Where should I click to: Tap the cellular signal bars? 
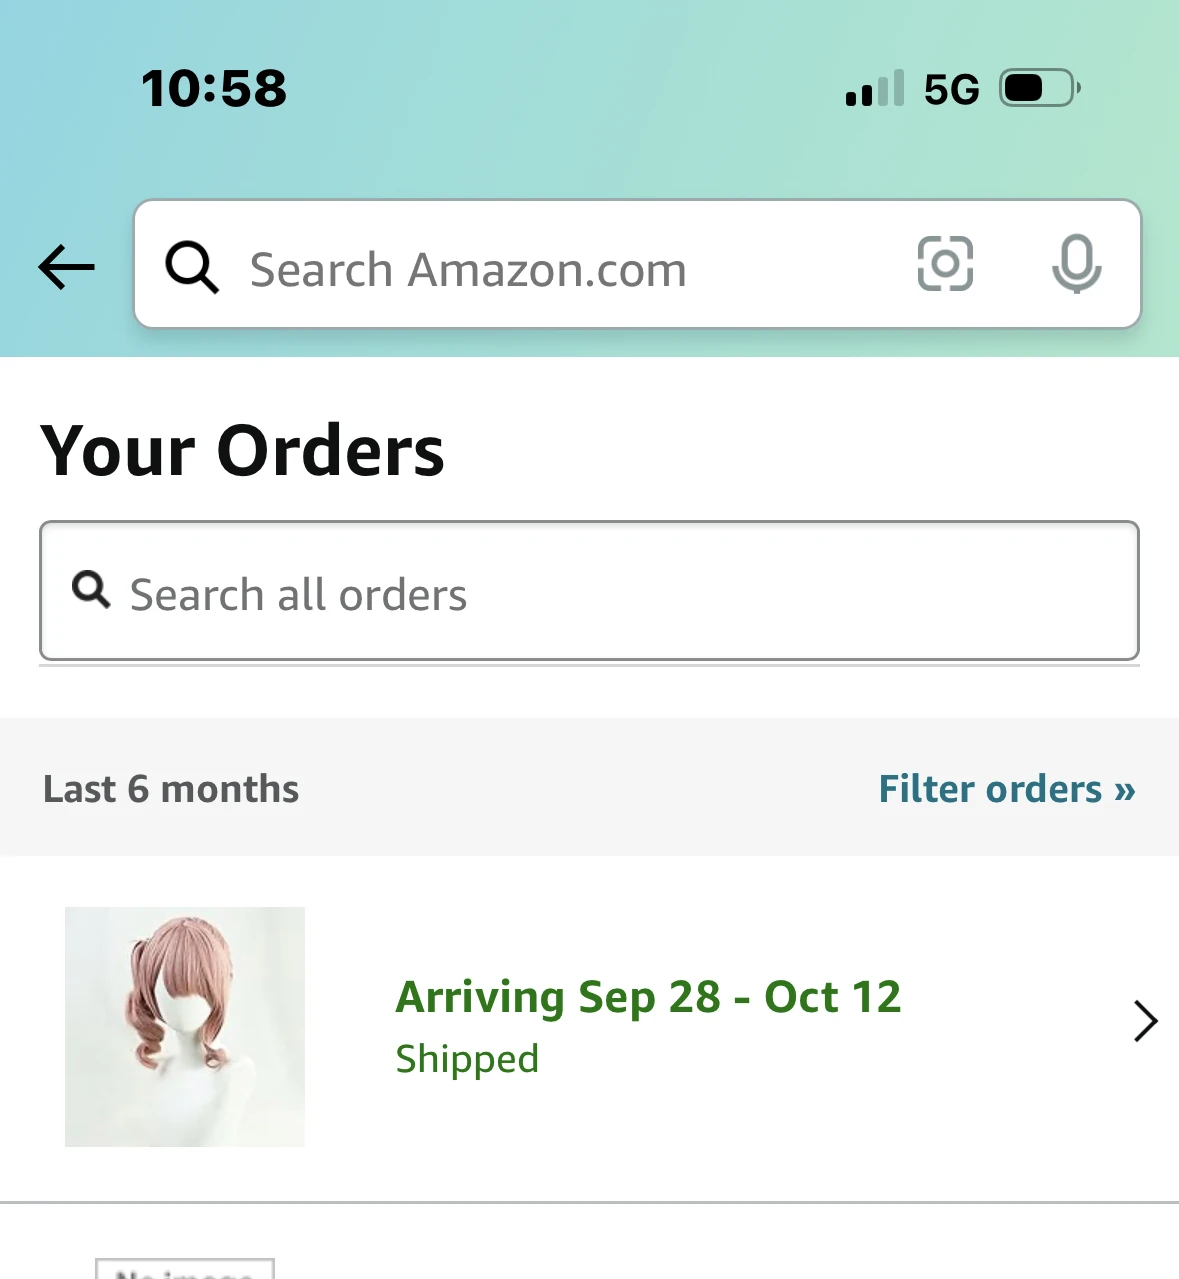pos(874,89)
